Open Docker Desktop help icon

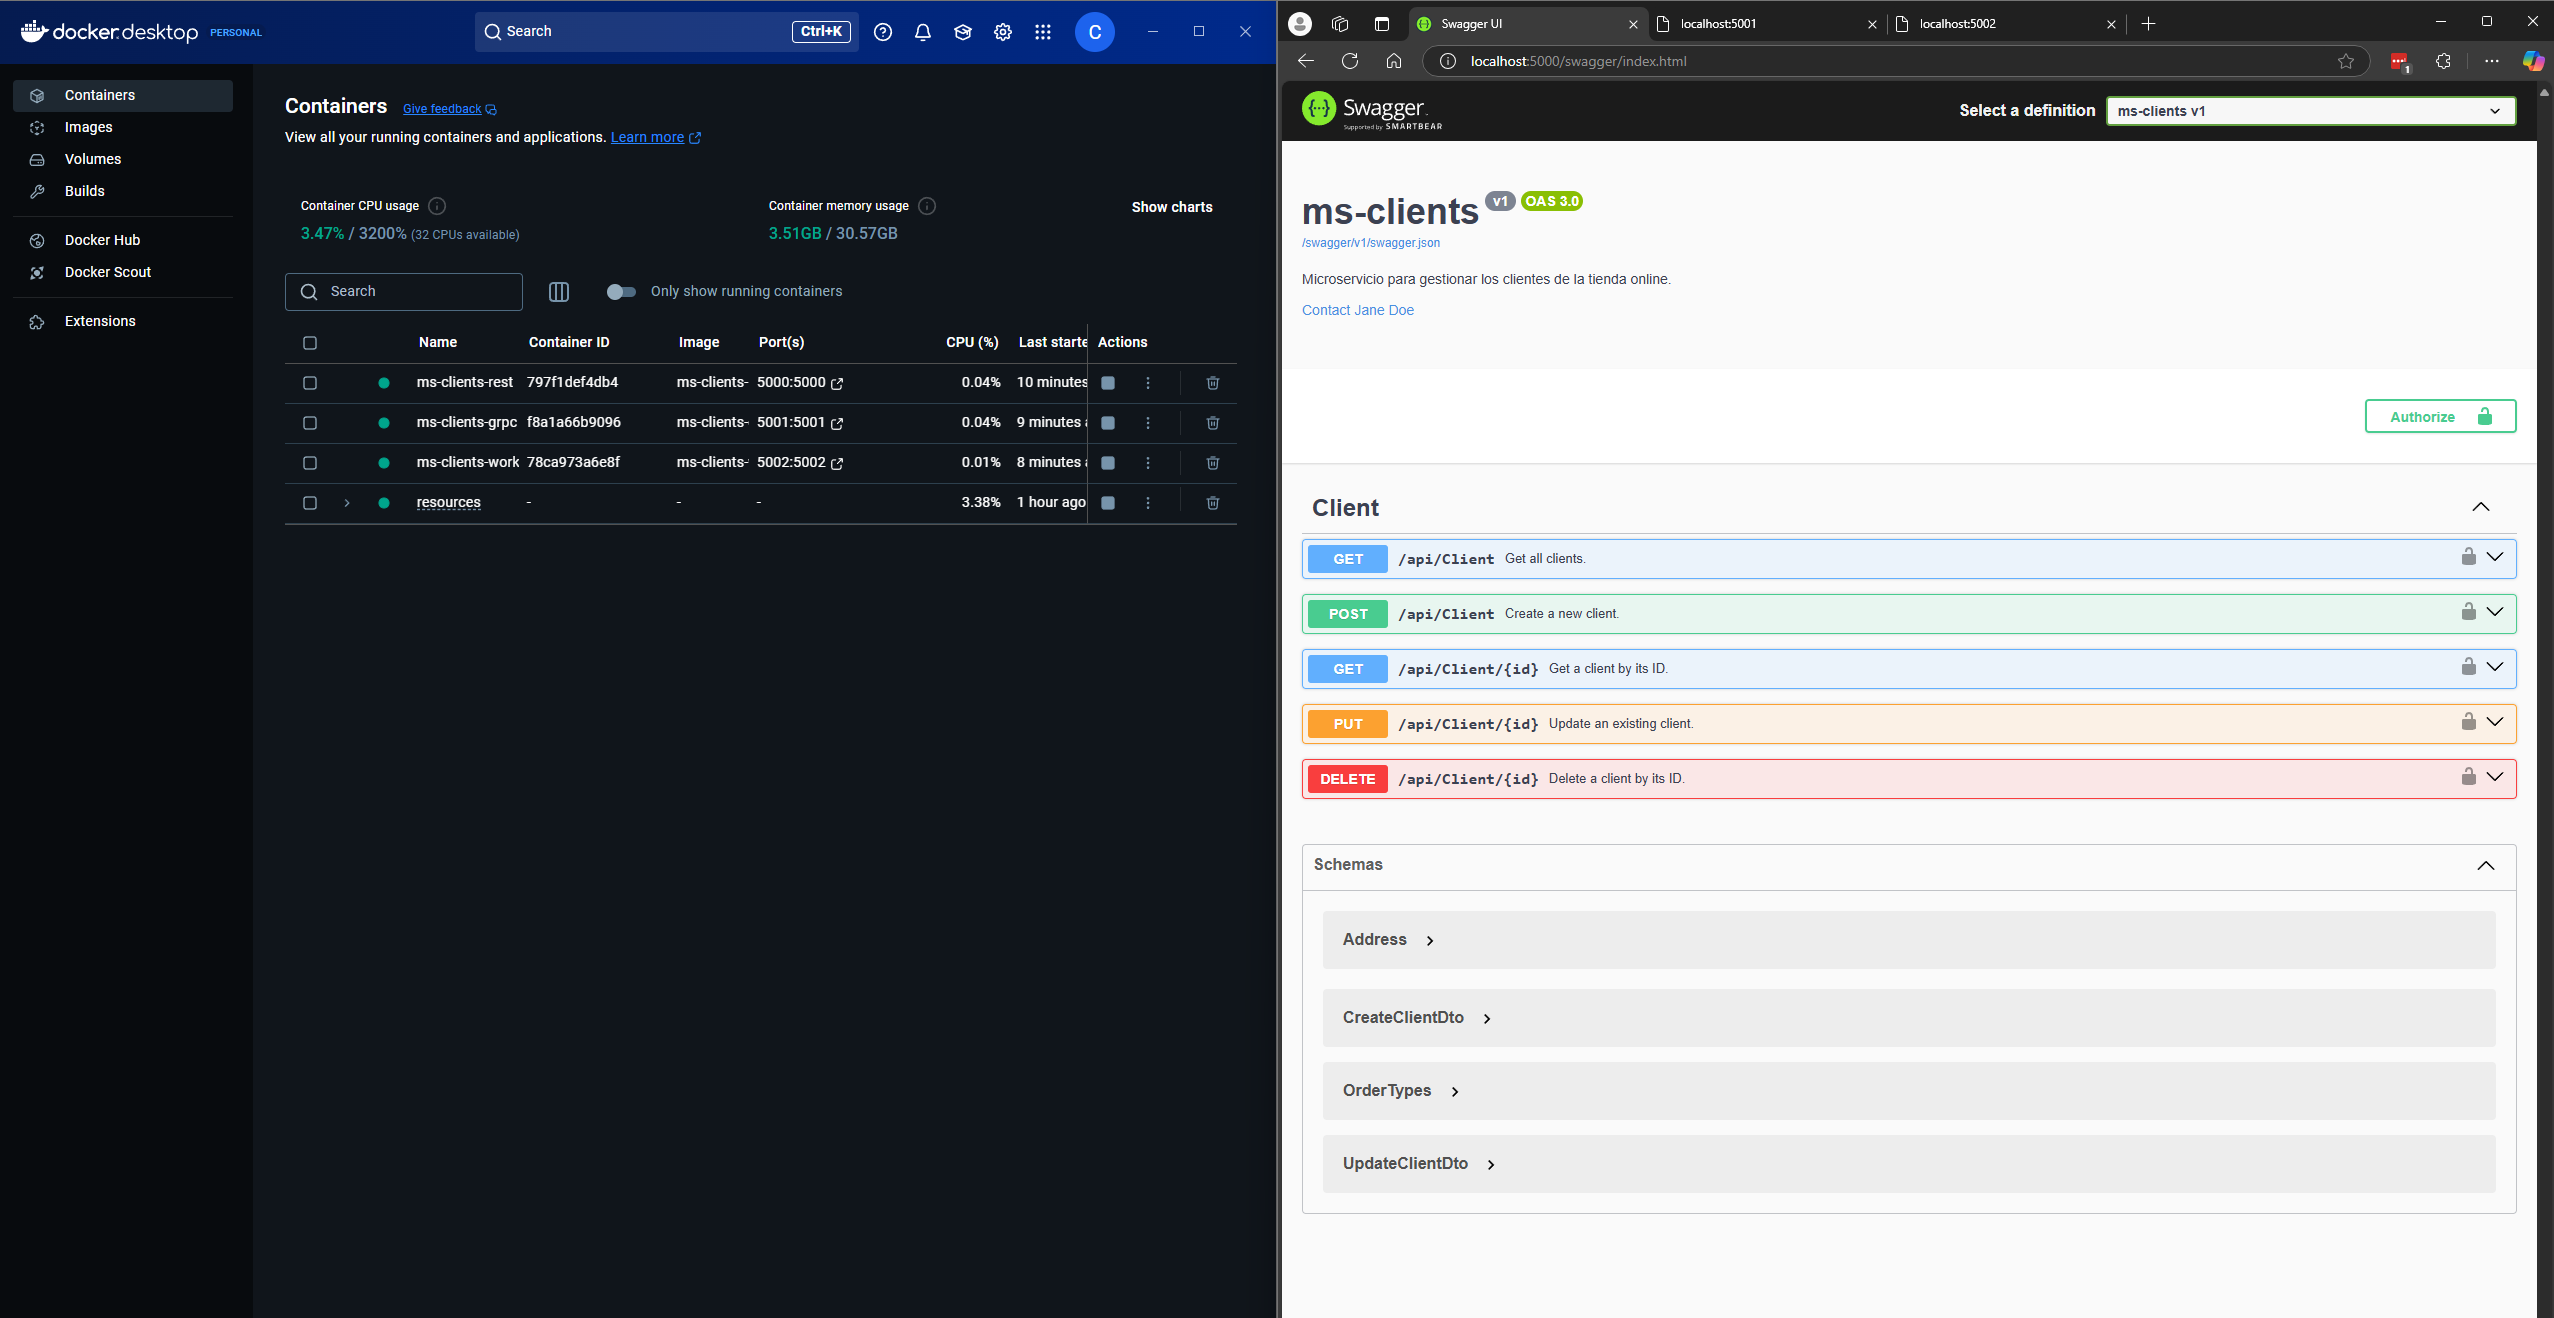point(882,32)
